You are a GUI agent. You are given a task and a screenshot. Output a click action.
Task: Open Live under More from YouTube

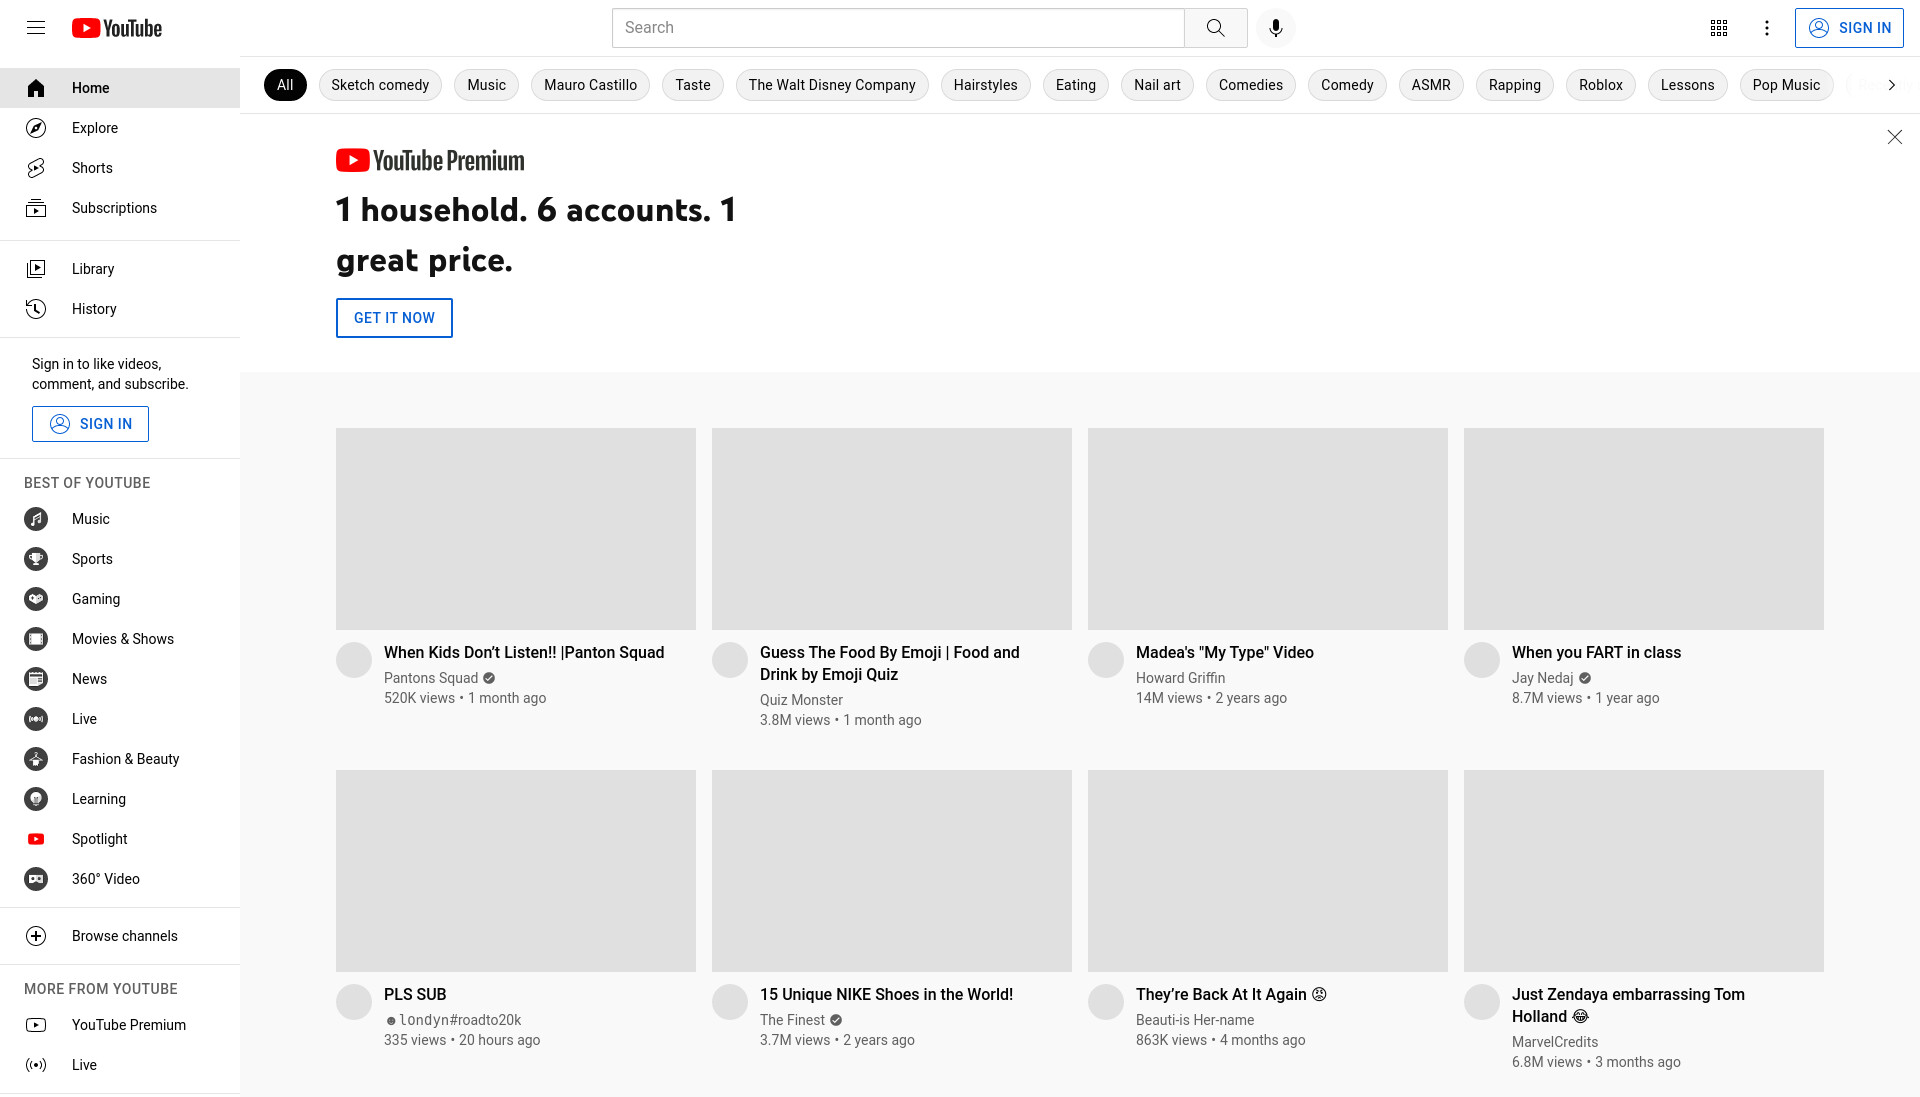pyautogui.click(x=120, y=1065)
